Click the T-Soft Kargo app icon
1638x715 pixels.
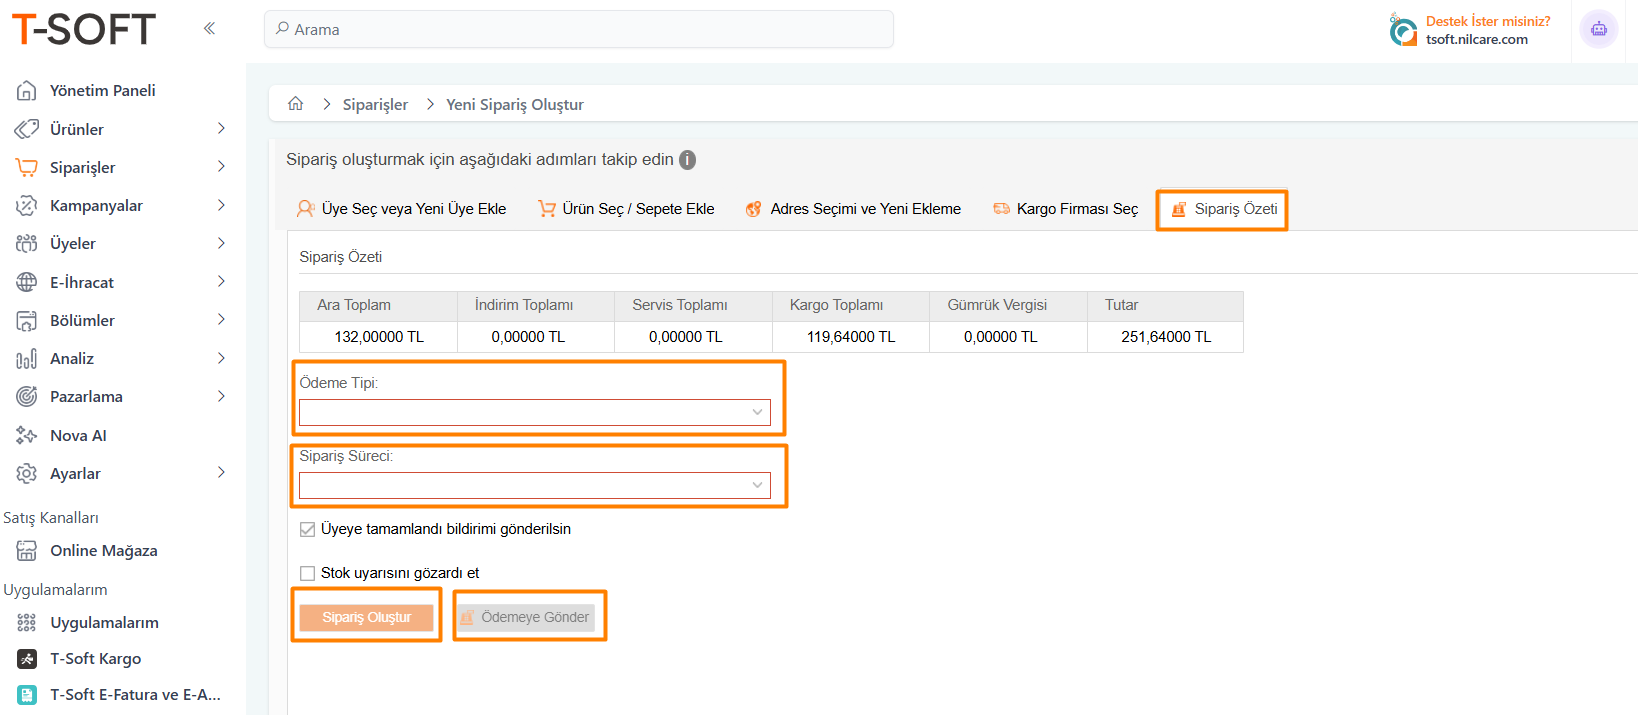tap(27, 658)
